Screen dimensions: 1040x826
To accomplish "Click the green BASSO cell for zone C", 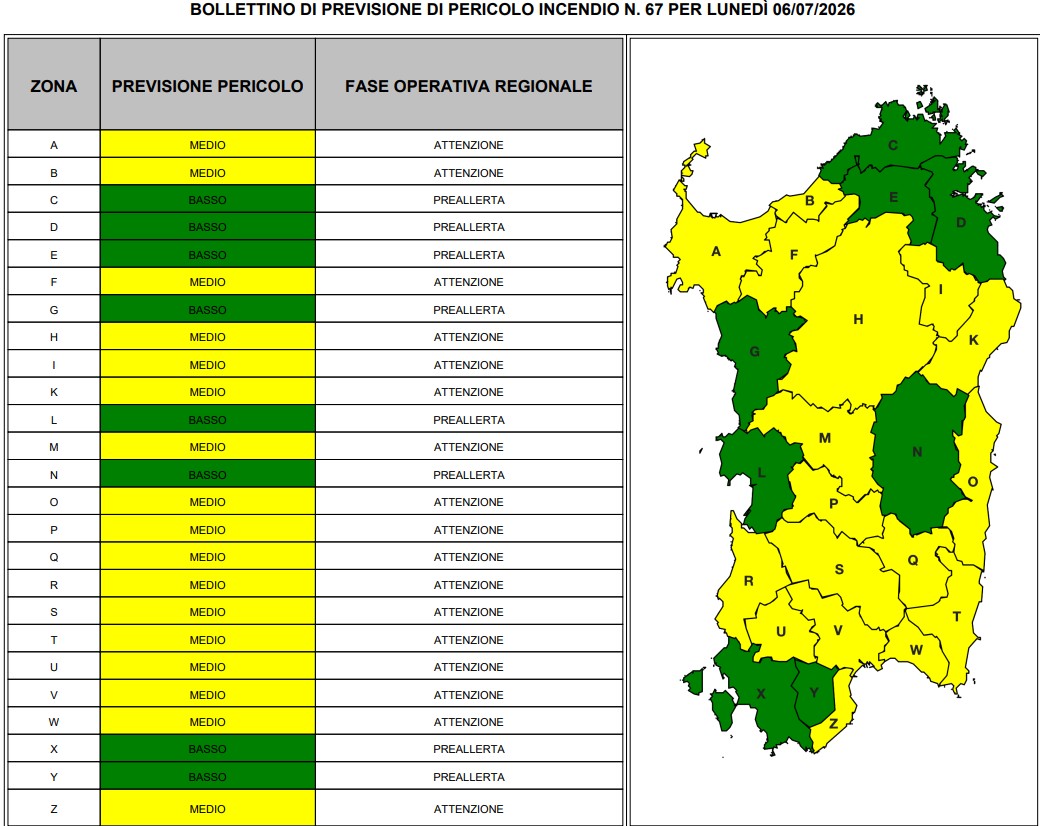I will pyautogui.click(x=208, y=200).
